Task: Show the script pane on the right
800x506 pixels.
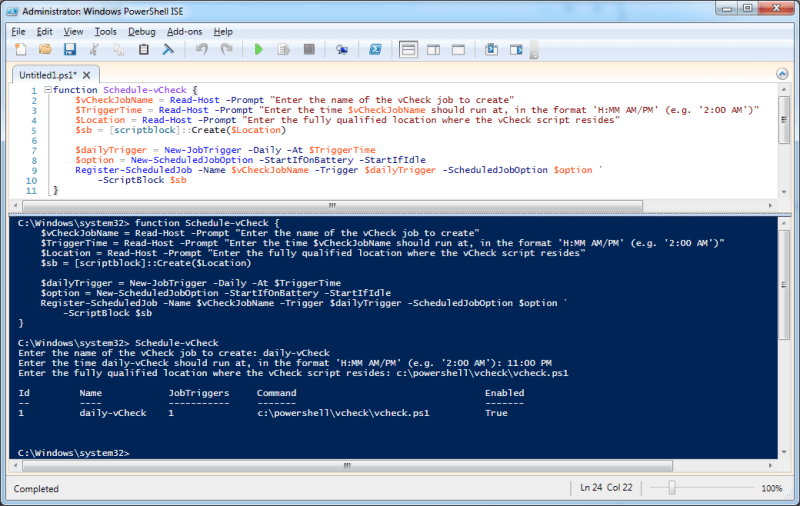Action: [x=433, y=49]
